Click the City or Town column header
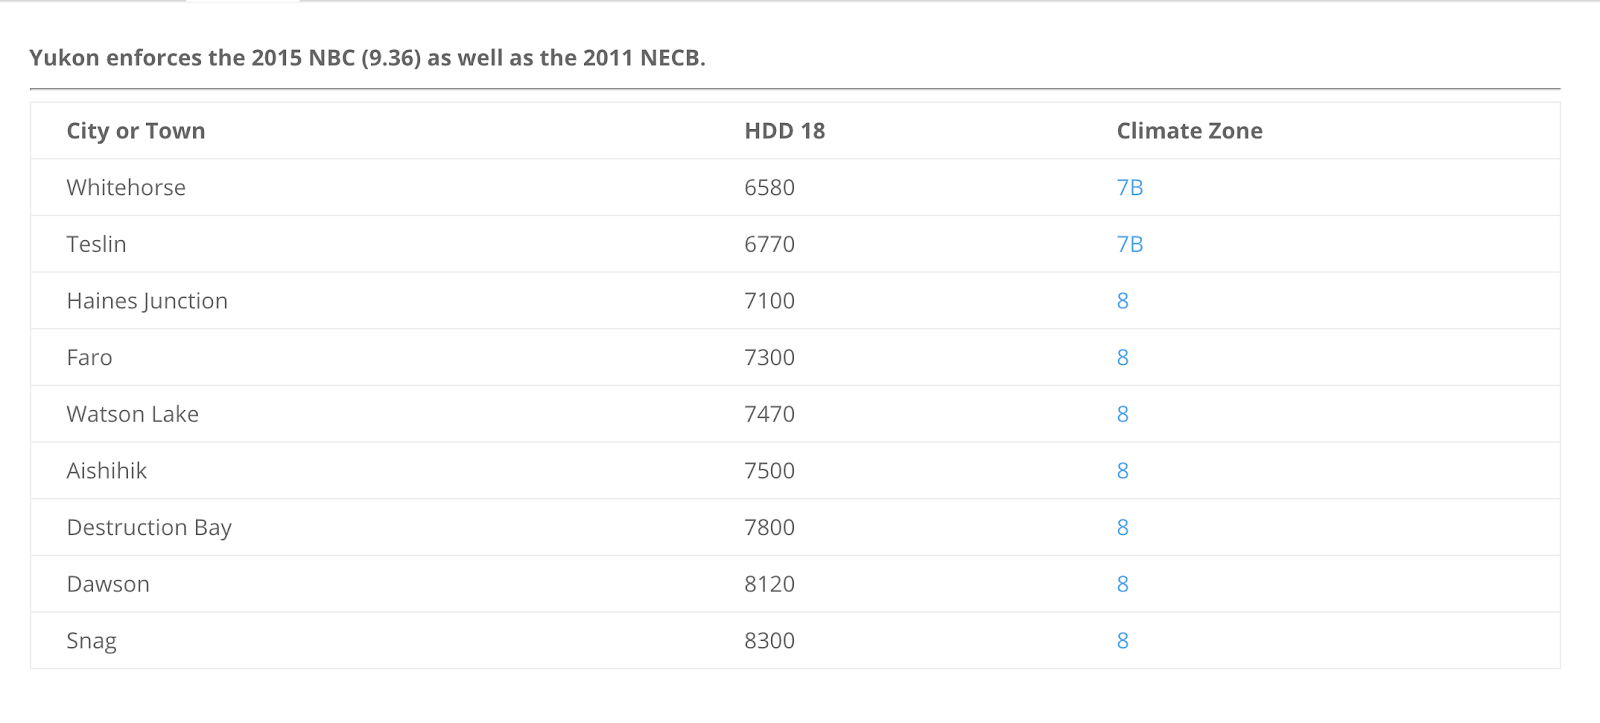This screenshot has height=723, width=1600. pyautogui.click(x=136, y=131)
